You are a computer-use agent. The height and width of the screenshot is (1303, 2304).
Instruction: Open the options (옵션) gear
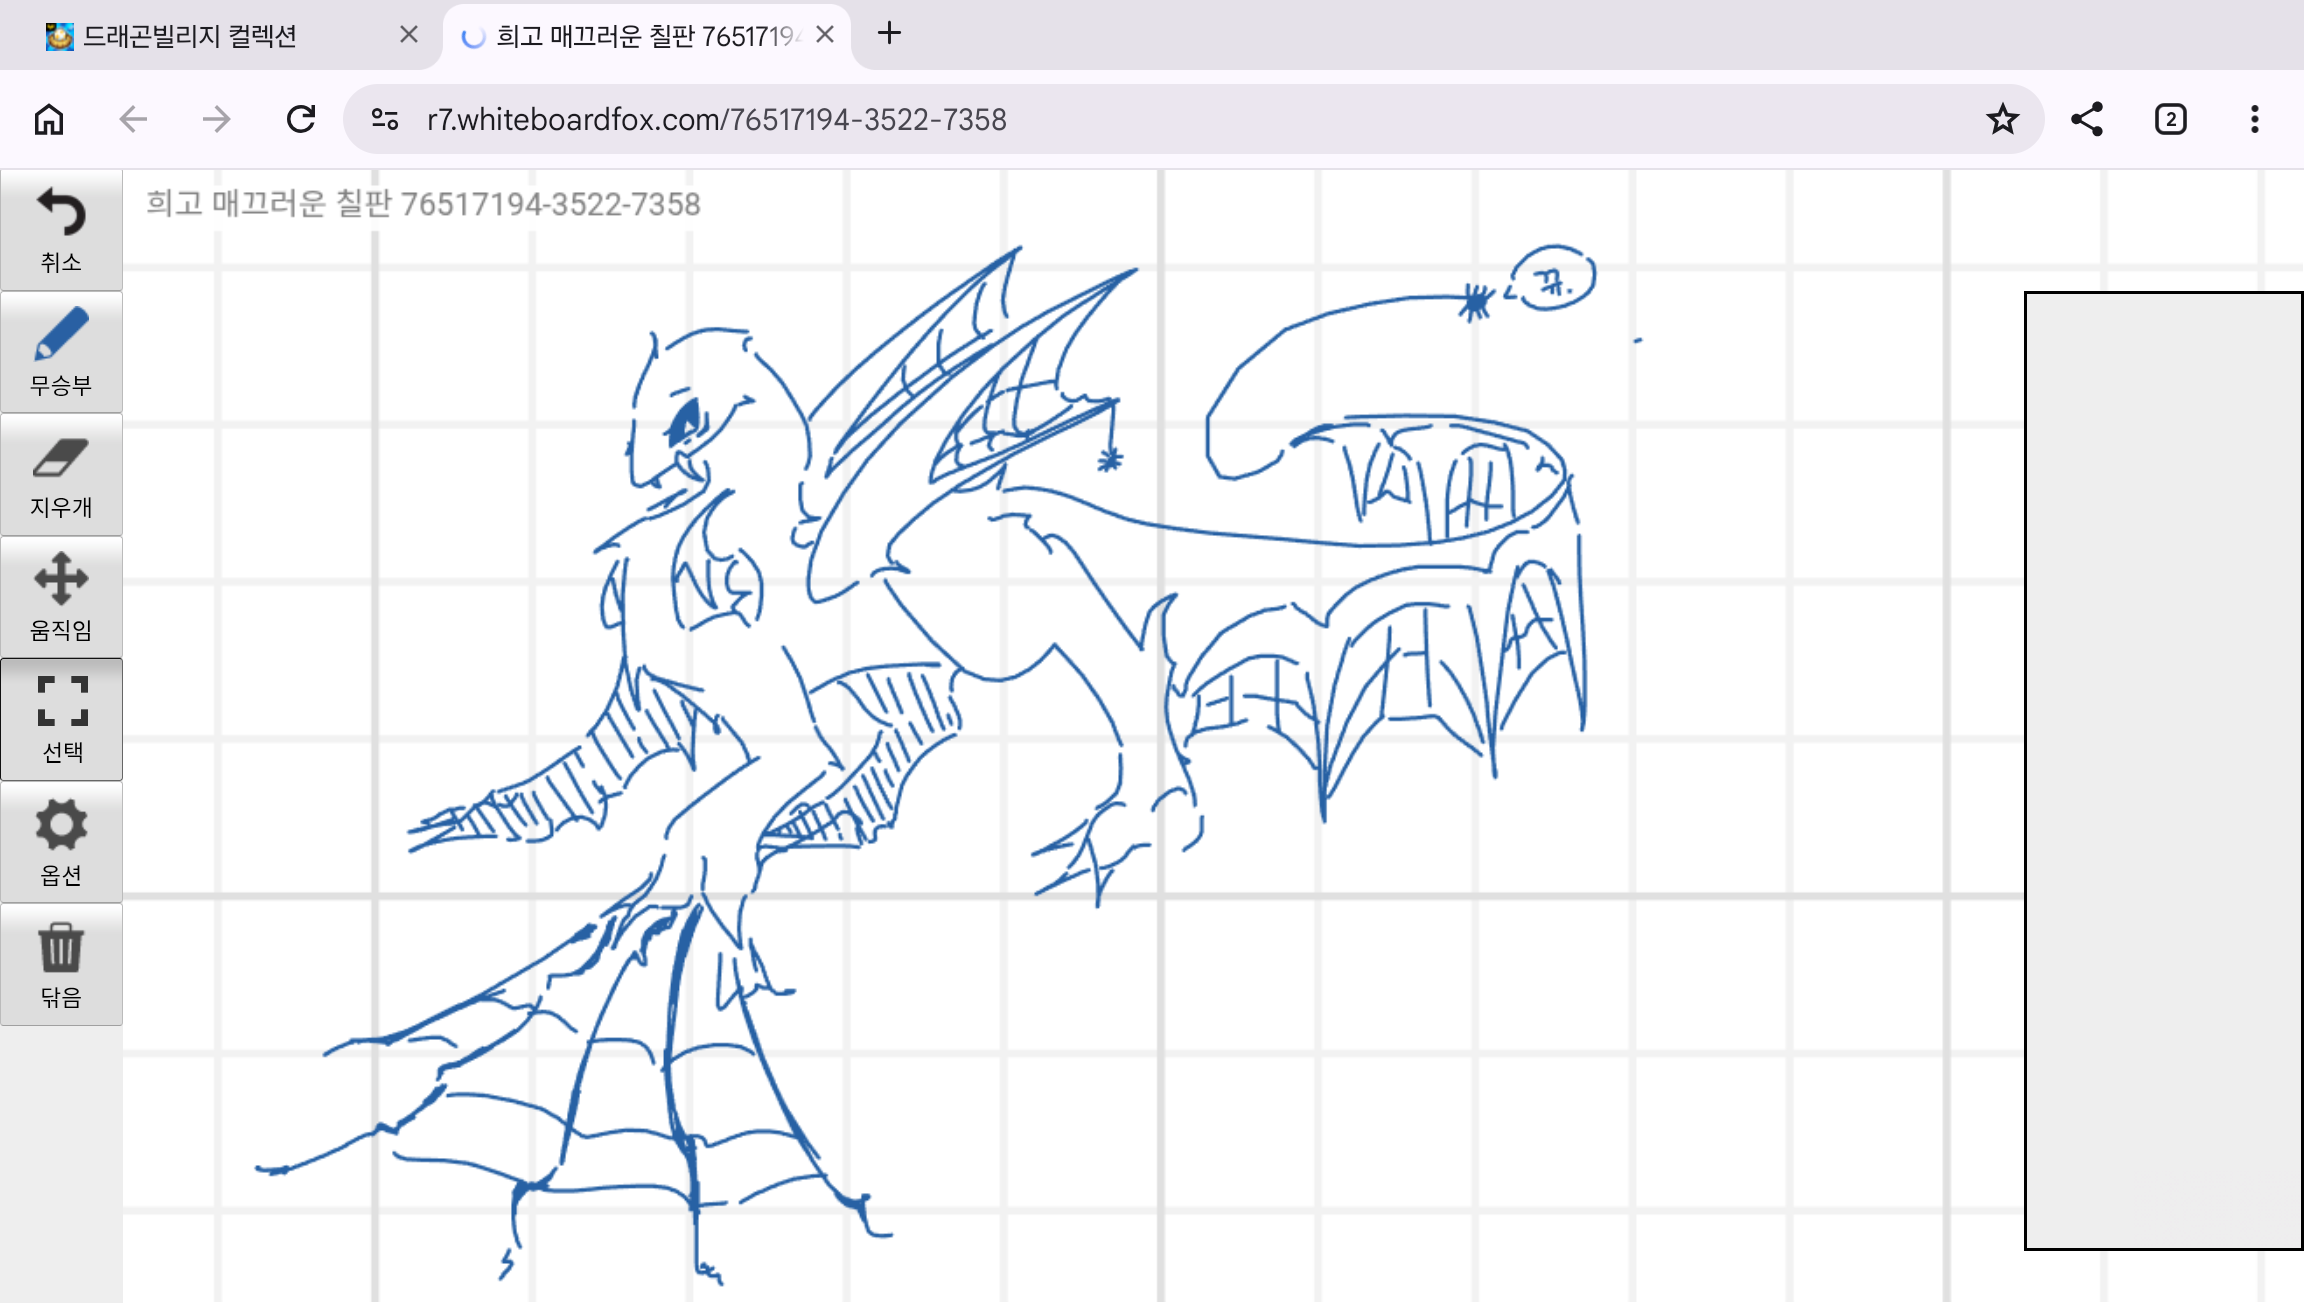click(x=61, y=842)
